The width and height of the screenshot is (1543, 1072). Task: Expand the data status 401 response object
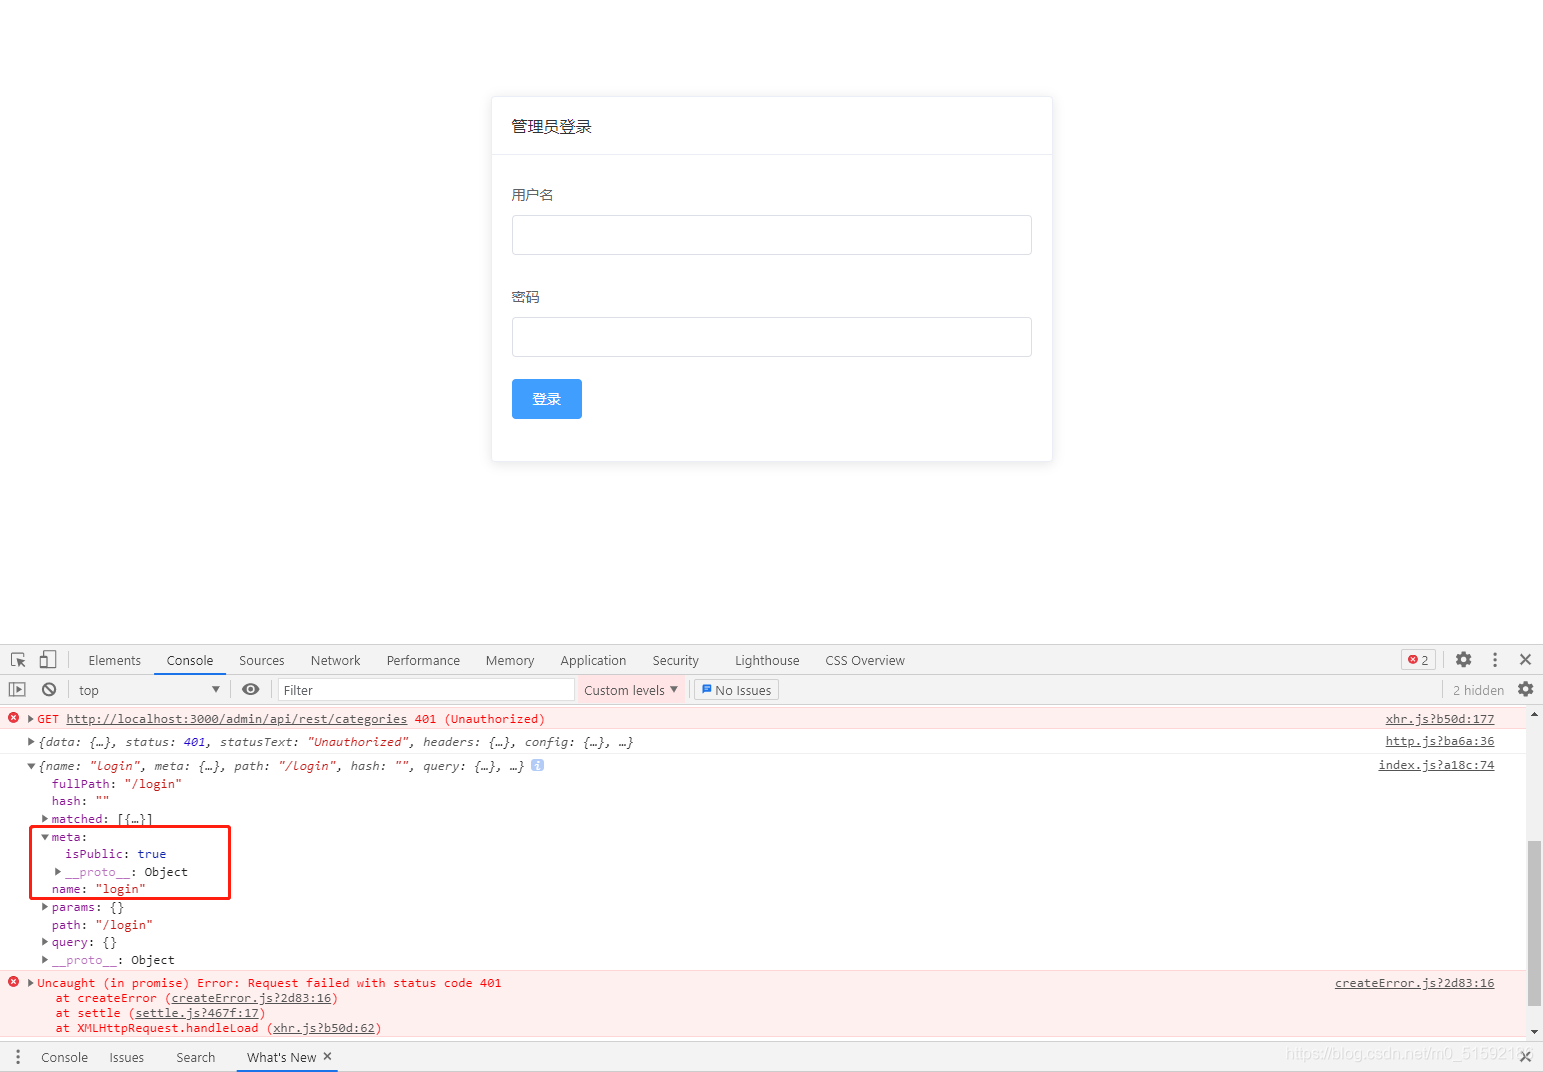tap(31, 742)
